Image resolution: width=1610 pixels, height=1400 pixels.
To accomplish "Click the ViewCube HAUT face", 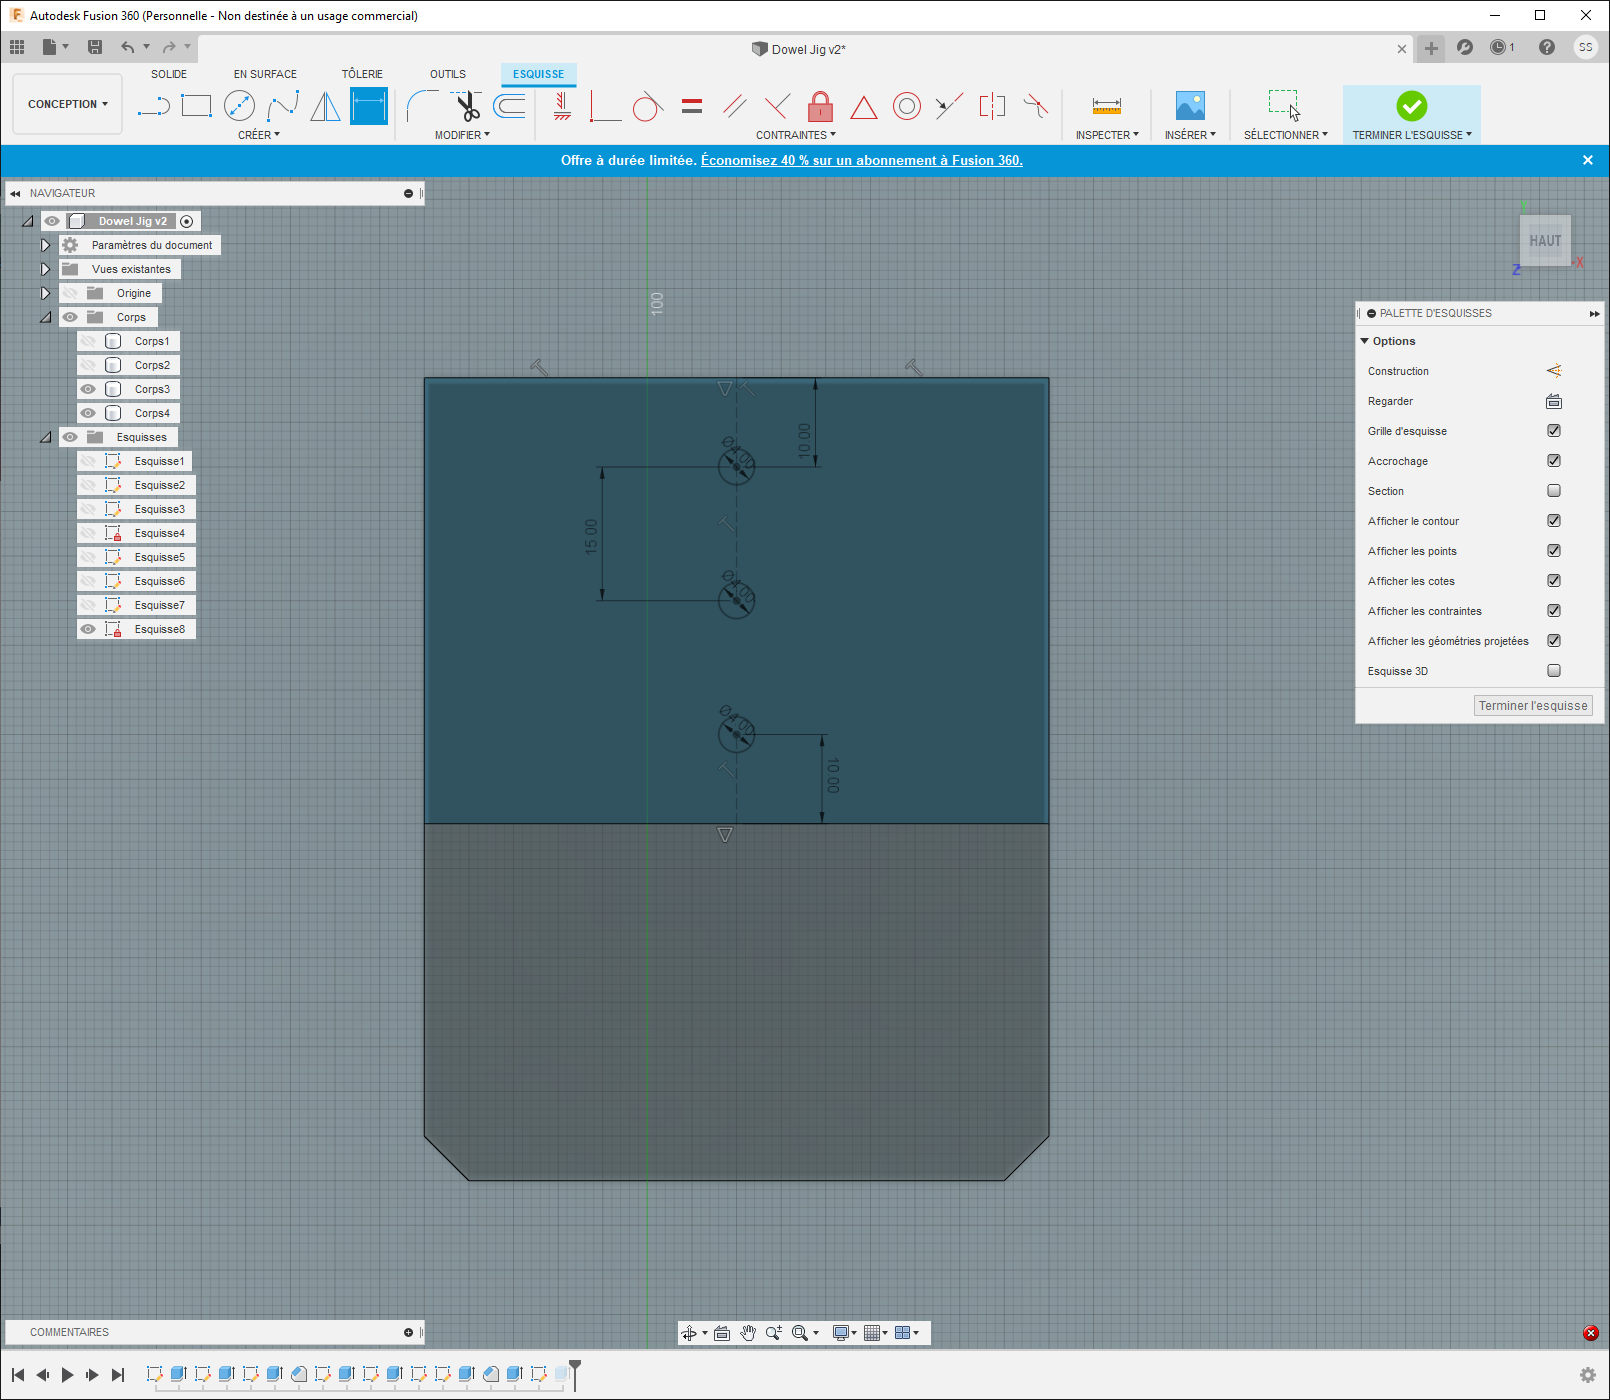I will 1544,241.
